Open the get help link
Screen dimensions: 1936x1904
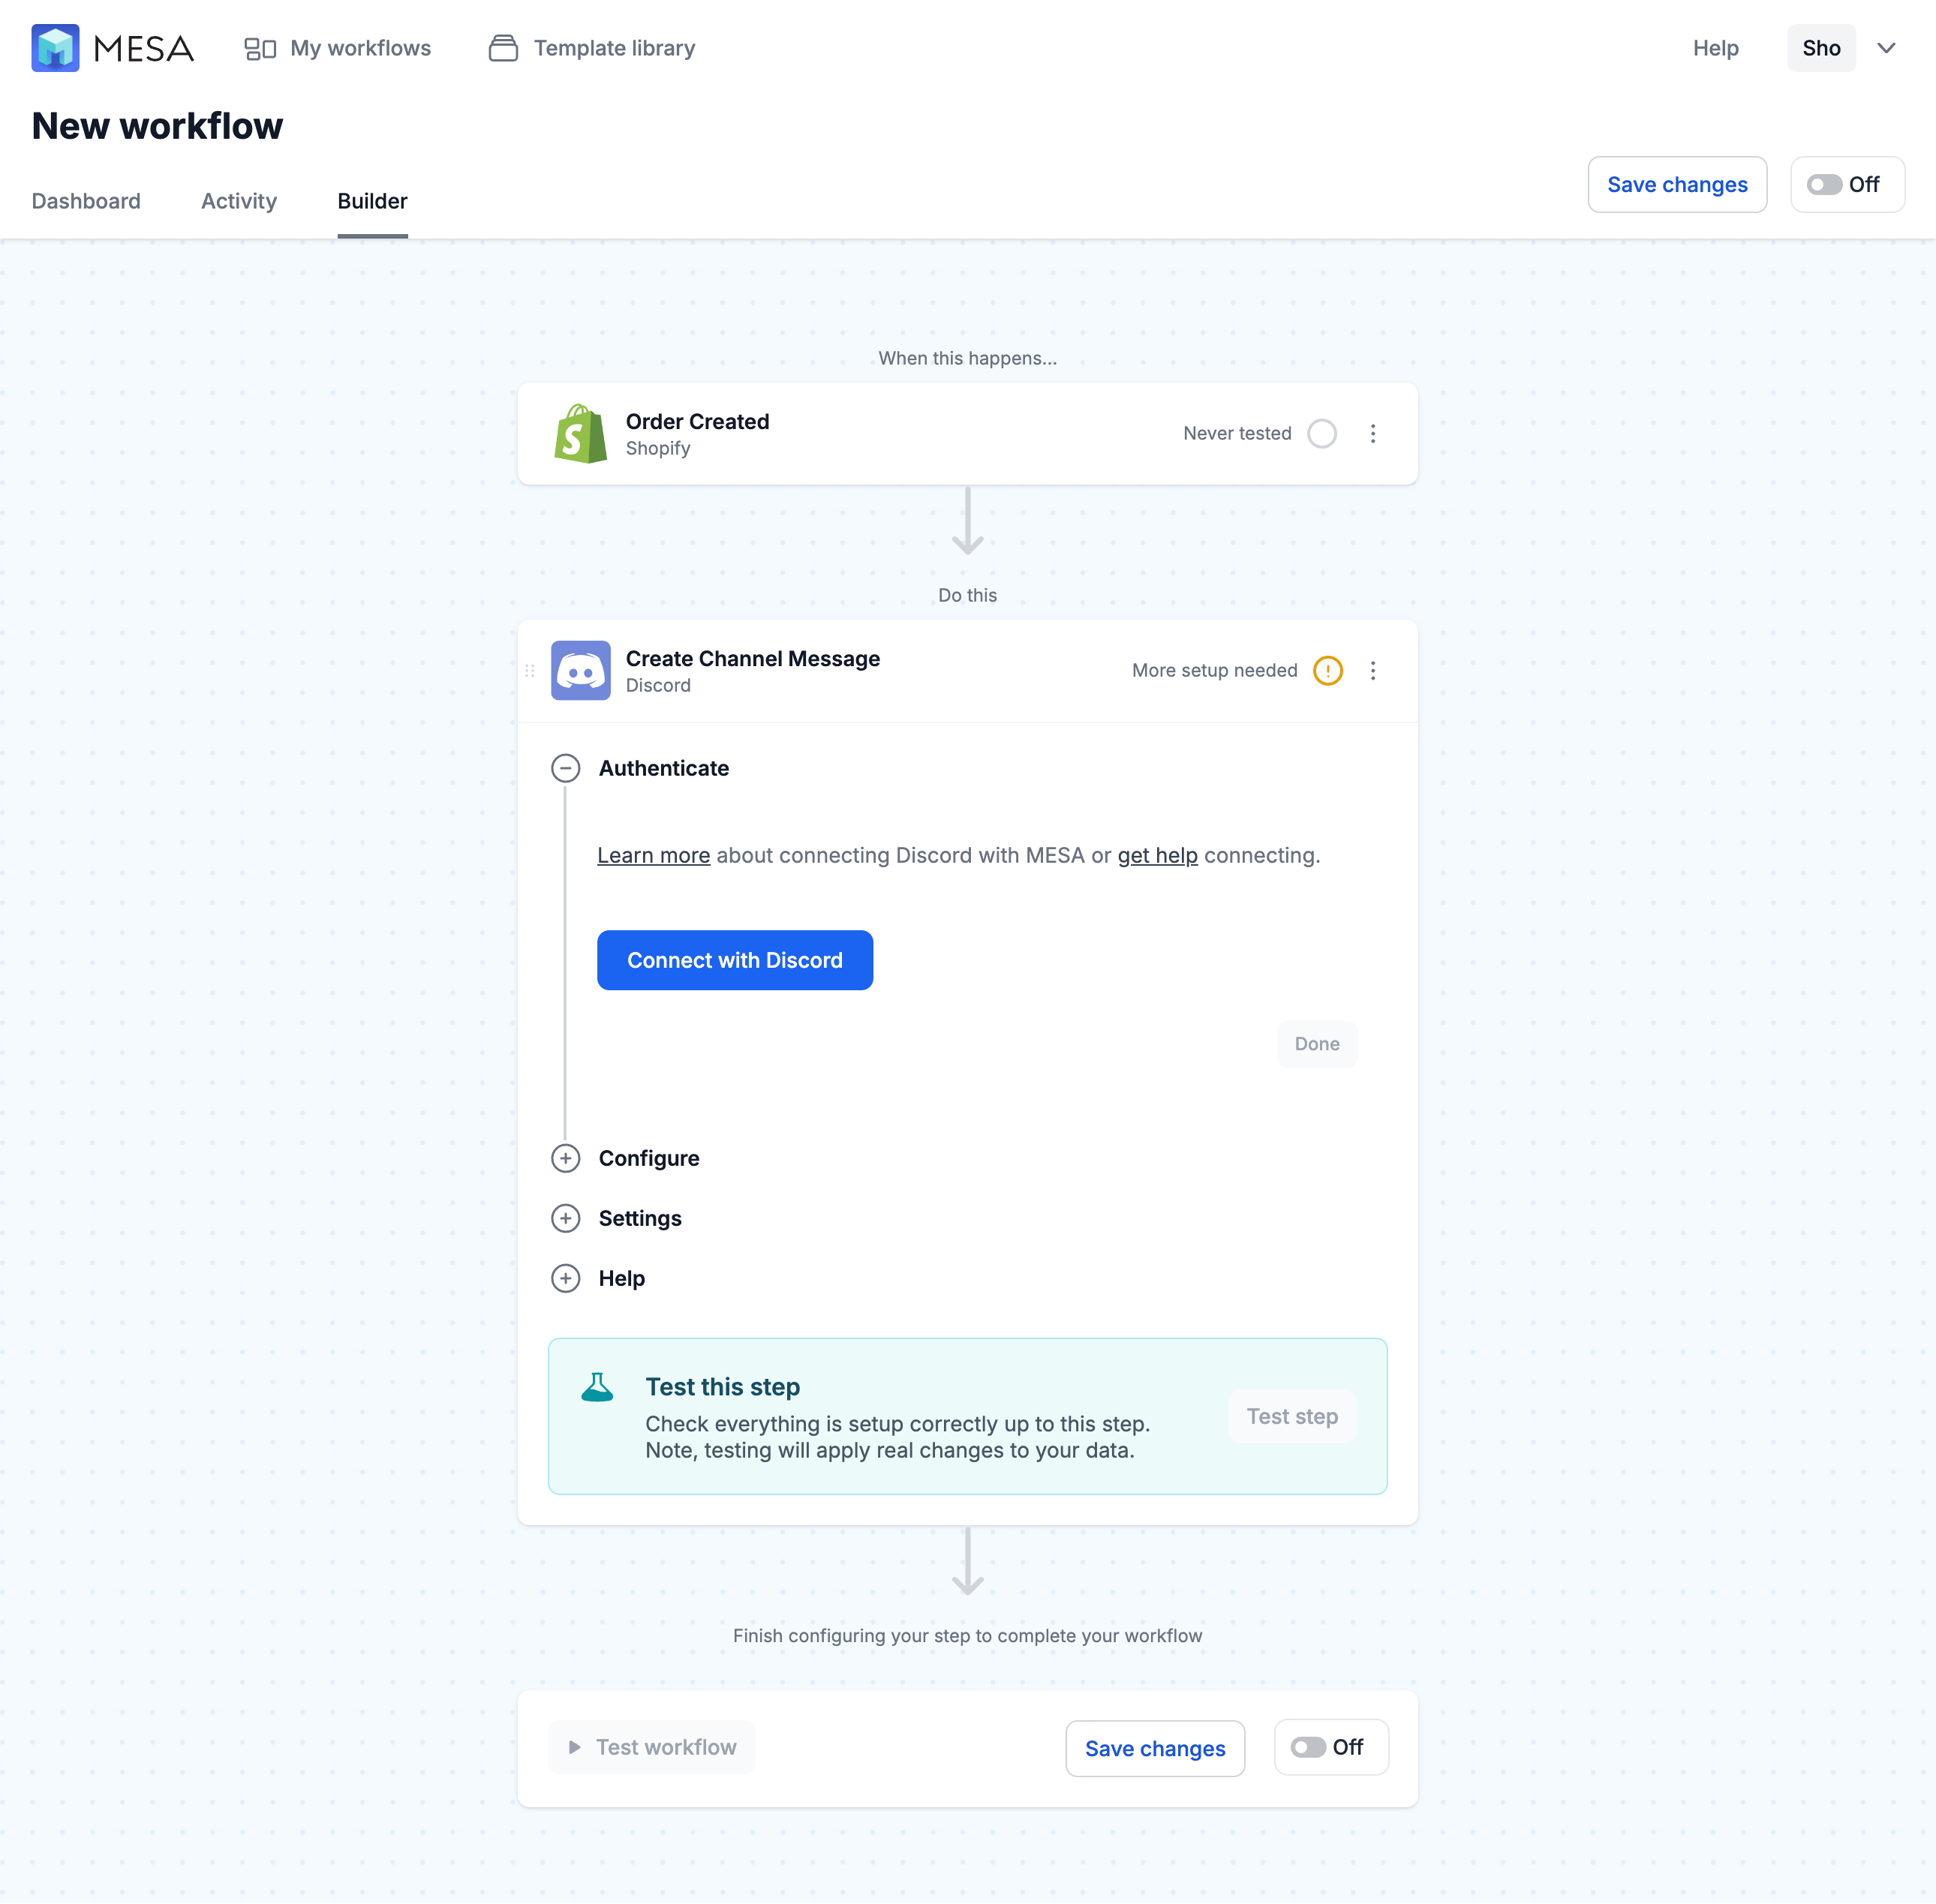[1157, 856]
